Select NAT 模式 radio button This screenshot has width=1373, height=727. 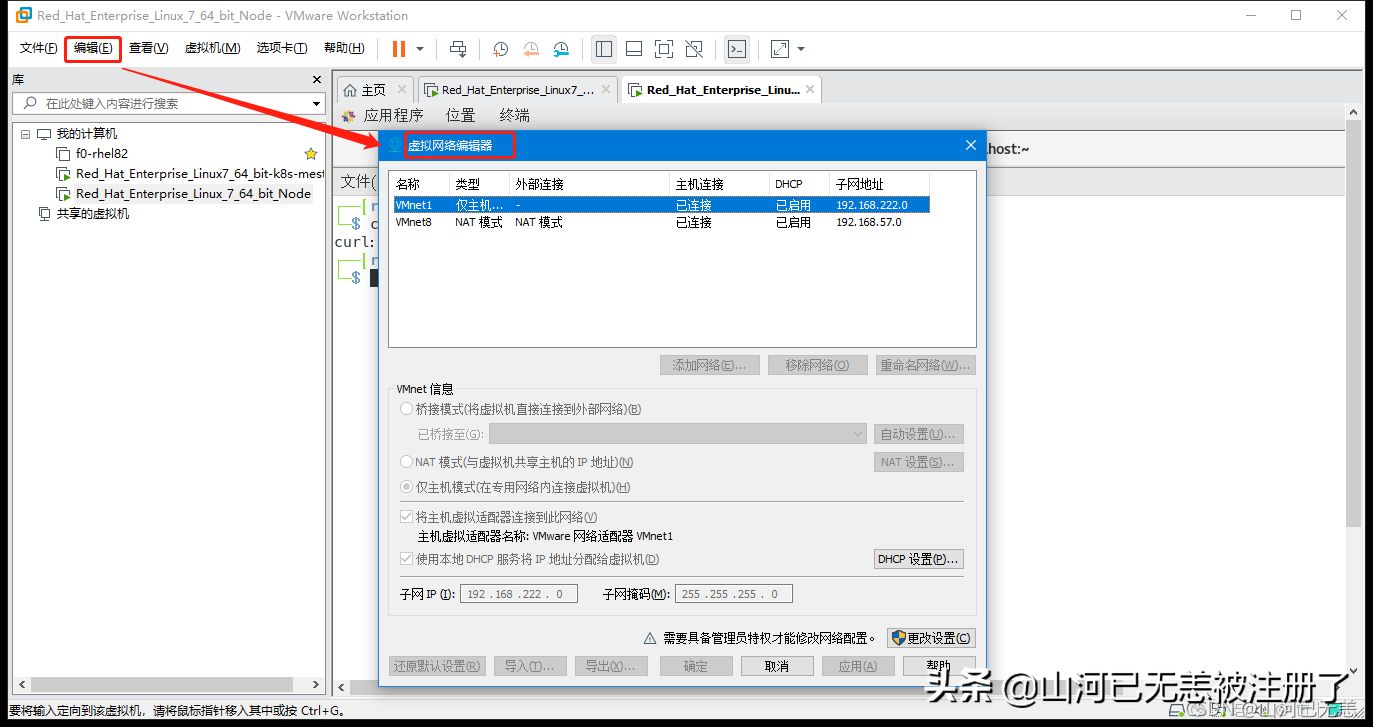click(x=406, y=462)
